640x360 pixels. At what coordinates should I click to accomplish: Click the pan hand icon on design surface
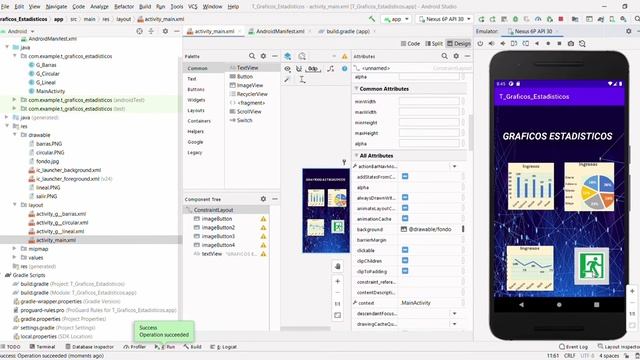(338, 267)
